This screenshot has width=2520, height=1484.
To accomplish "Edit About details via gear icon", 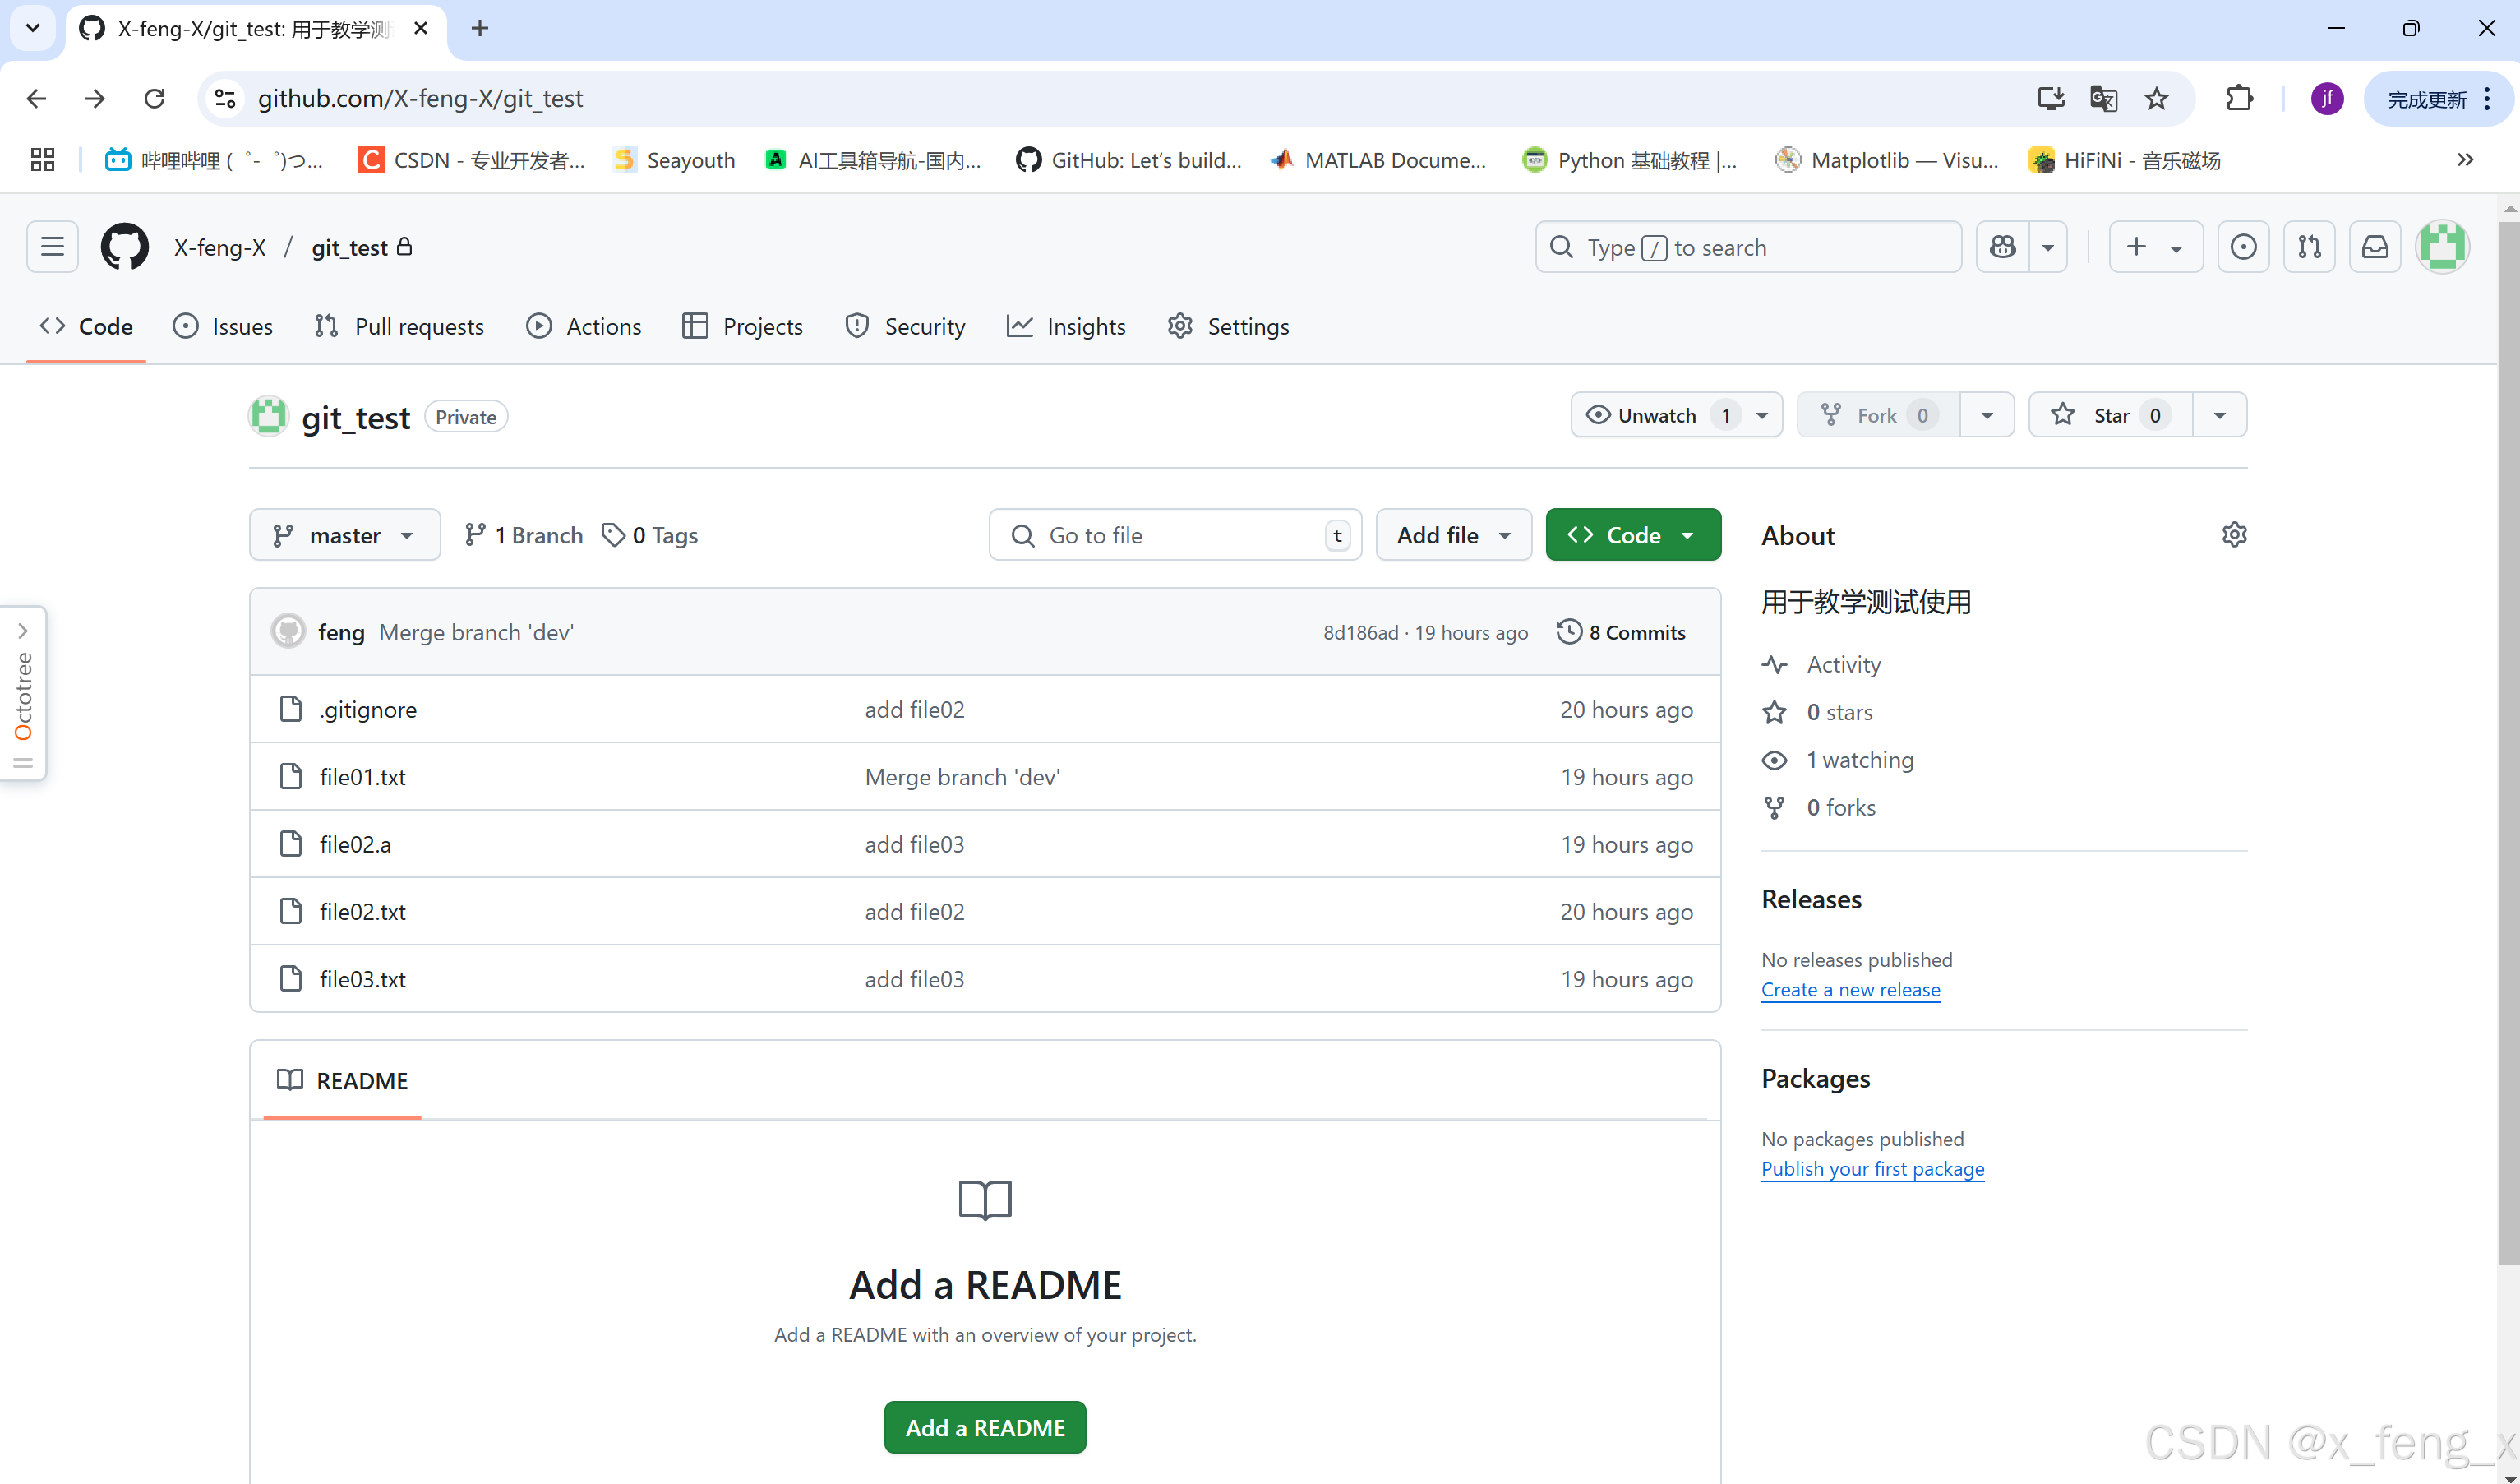I will (2234, 535).
